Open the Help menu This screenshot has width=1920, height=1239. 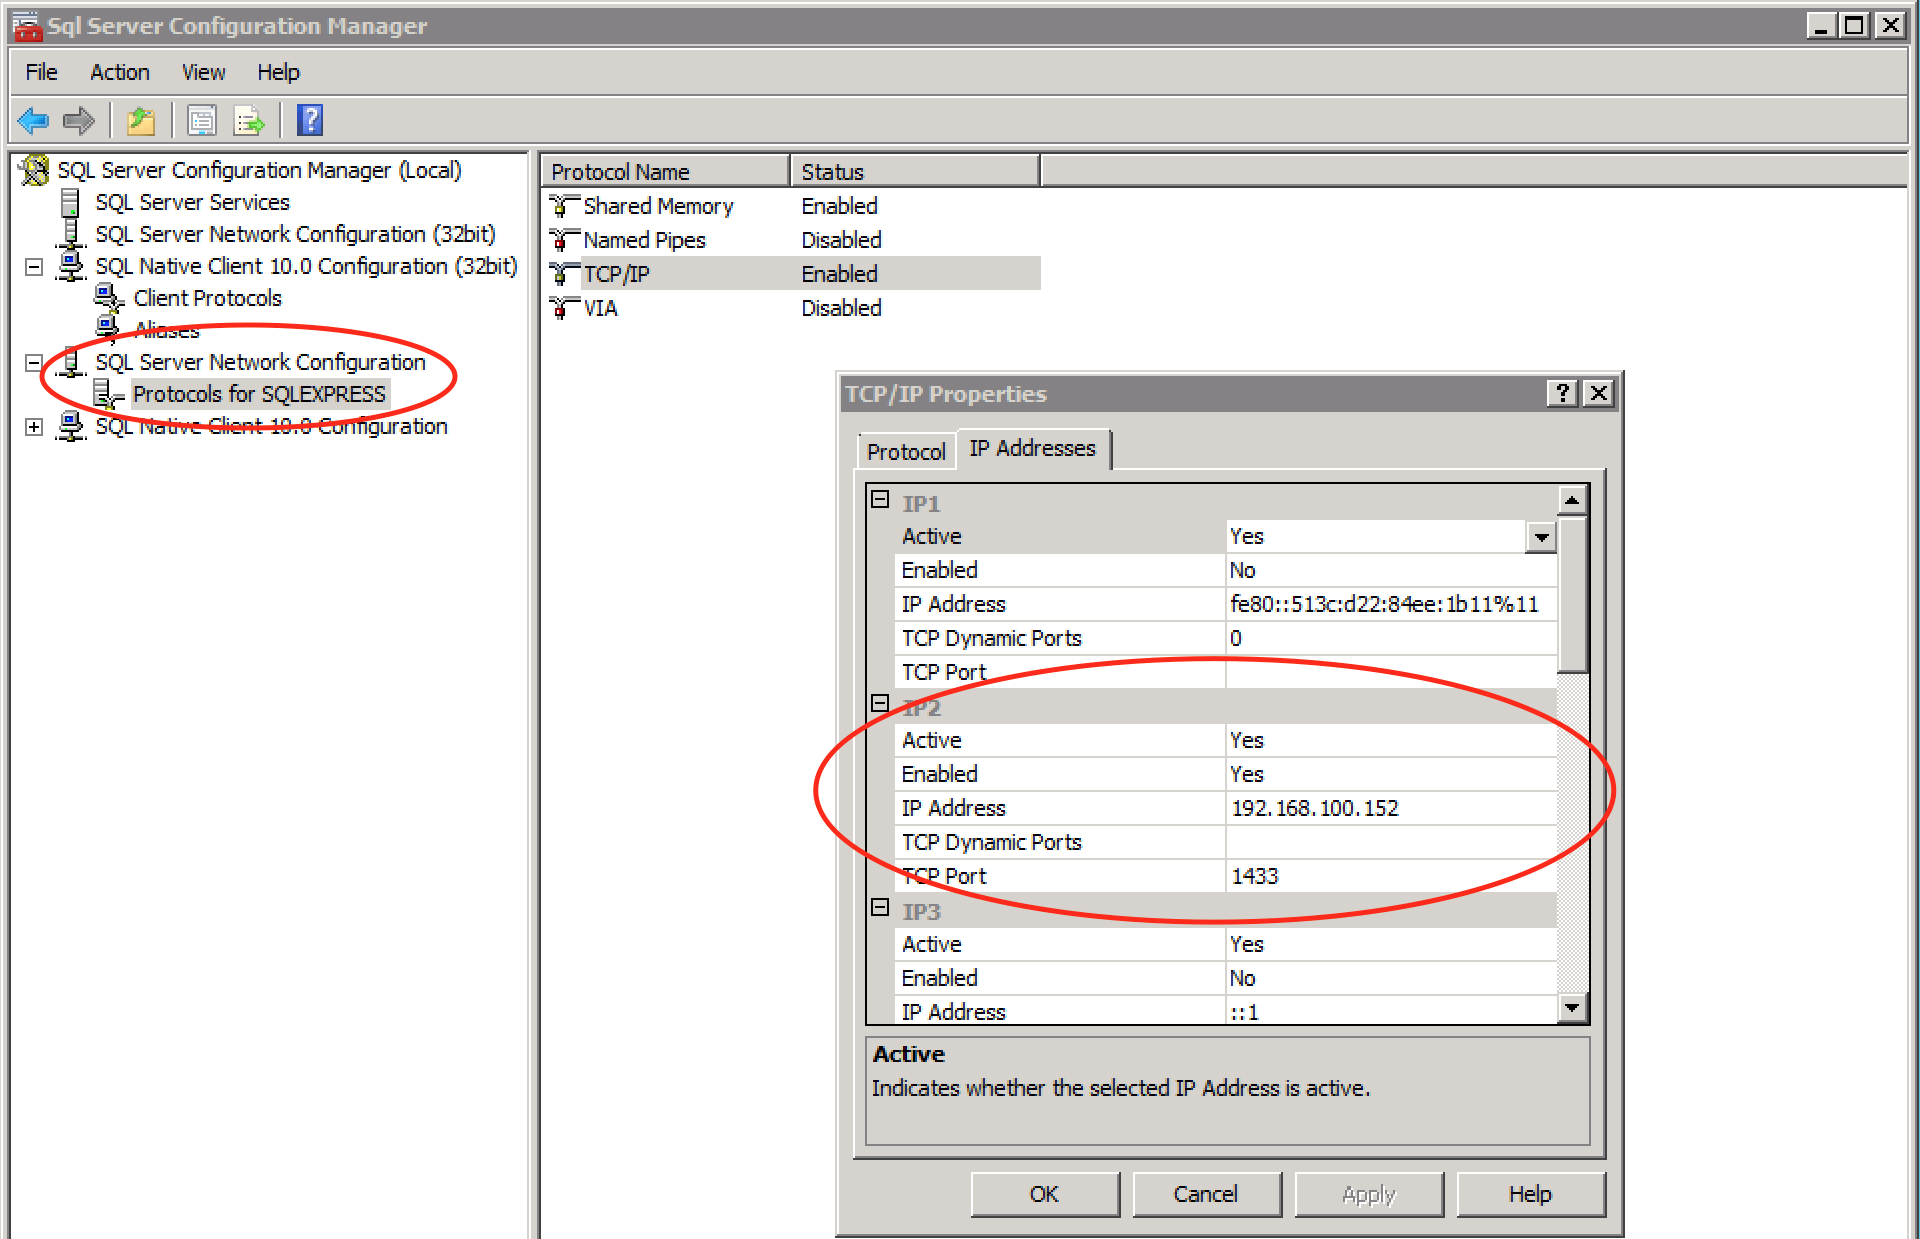278,72
